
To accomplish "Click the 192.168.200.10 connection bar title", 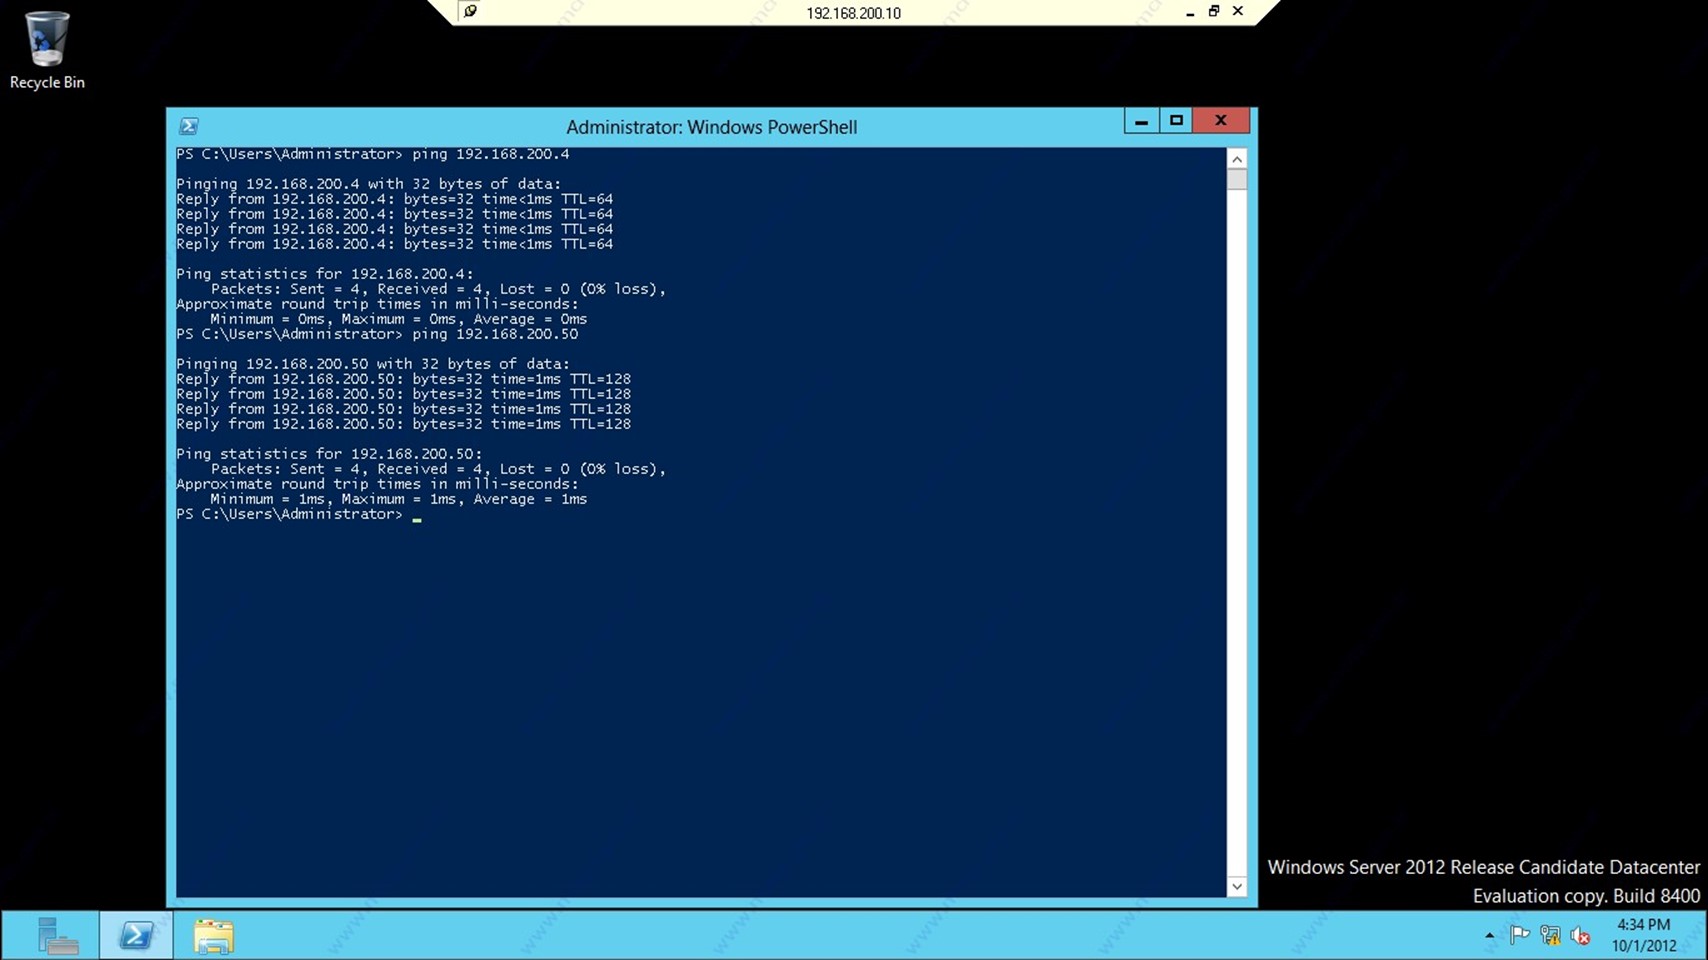I will click(853, 13).
